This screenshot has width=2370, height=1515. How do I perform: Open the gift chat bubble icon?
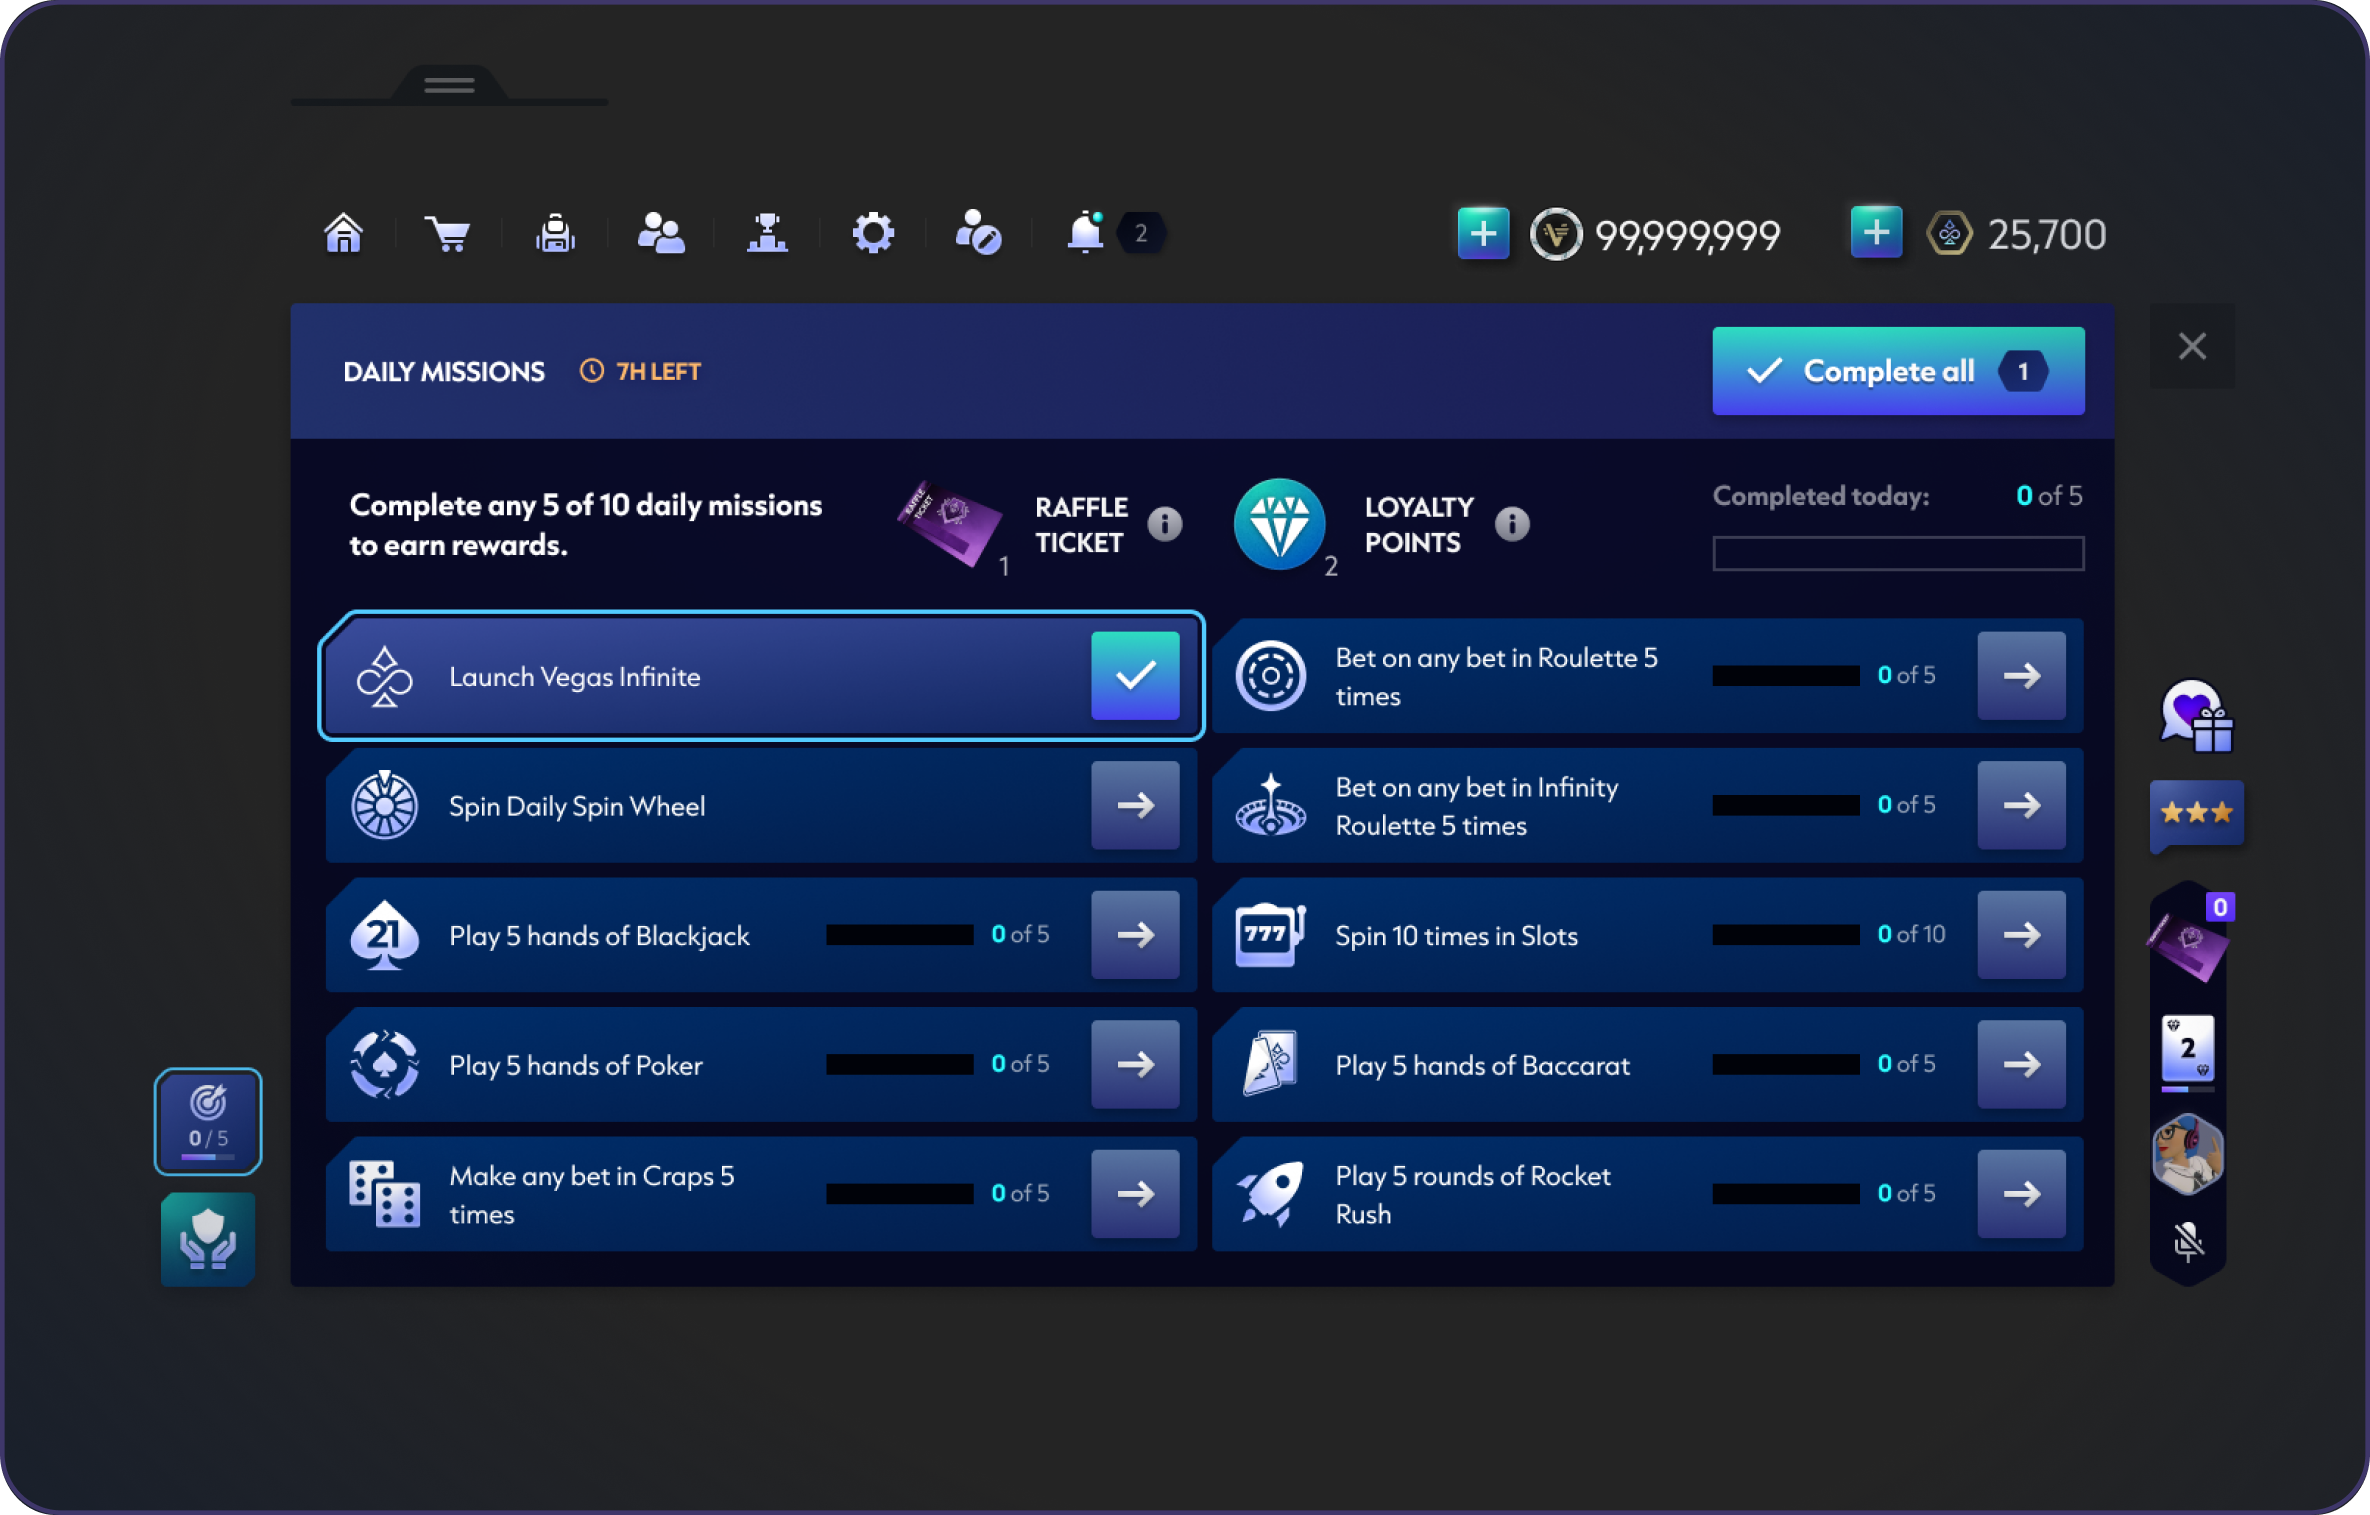coord(2196,716)
